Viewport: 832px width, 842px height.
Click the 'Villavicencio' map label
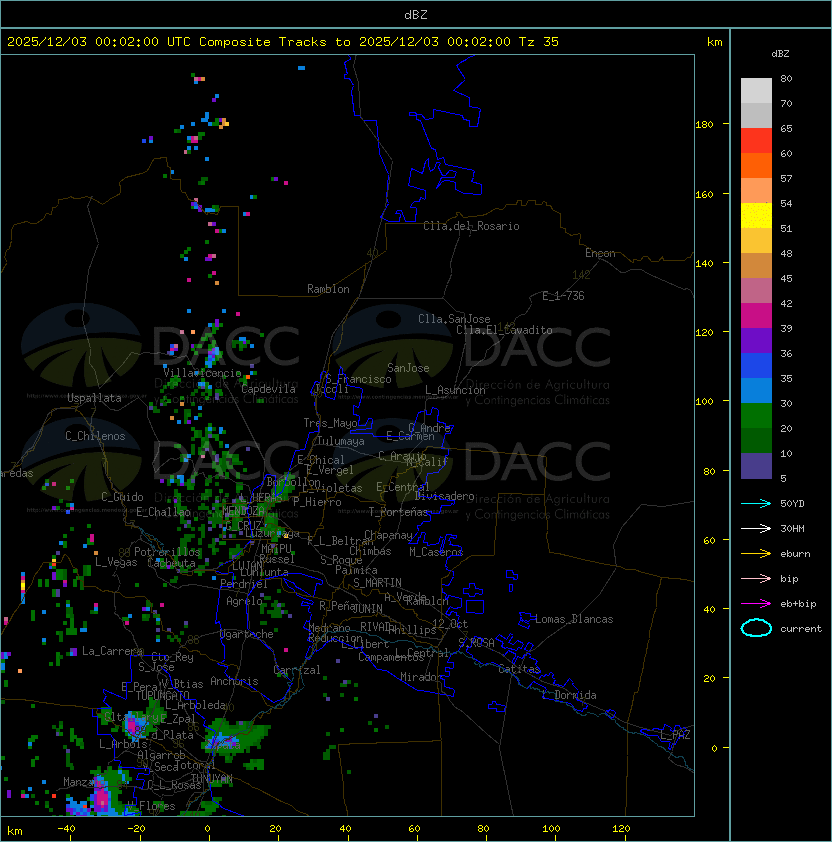pos(202,373)
